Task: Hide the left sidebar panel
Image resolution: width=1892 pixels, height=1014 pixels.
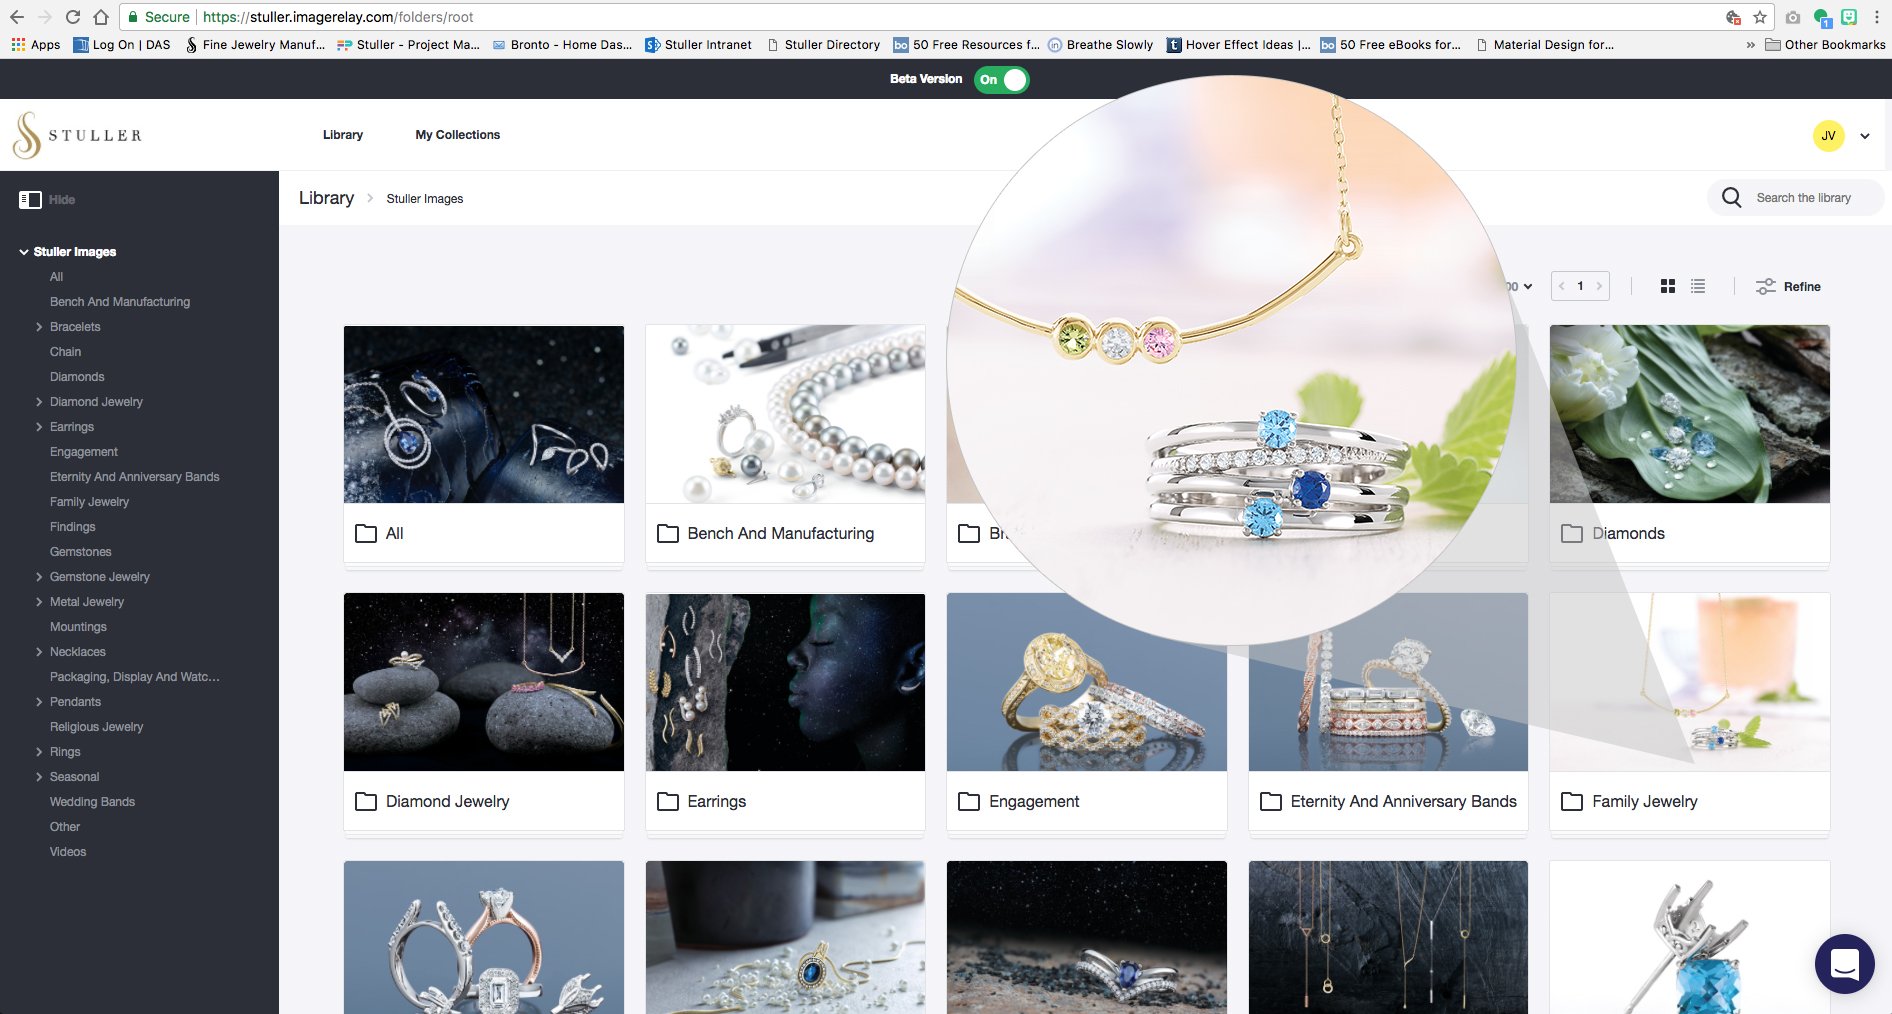Action: (x=46, y=200)
